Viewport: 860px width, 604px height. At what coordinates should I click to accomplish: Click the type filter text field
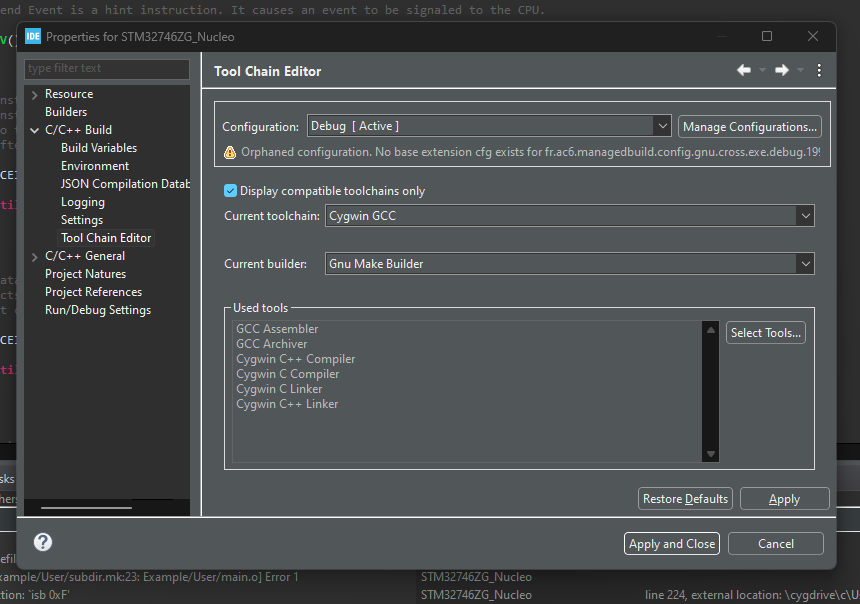click(106, 69)
